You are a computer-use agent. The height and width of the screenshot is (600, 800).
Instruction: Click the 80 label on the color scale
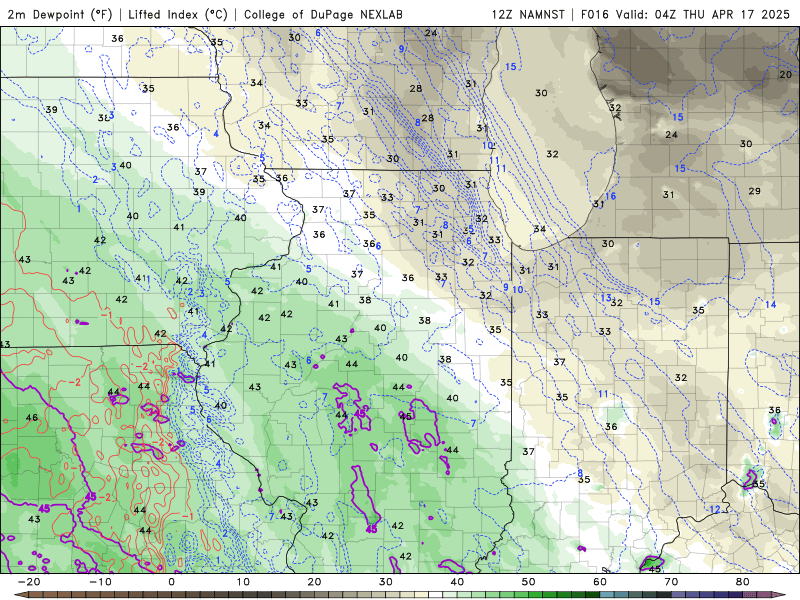point(743,582)
